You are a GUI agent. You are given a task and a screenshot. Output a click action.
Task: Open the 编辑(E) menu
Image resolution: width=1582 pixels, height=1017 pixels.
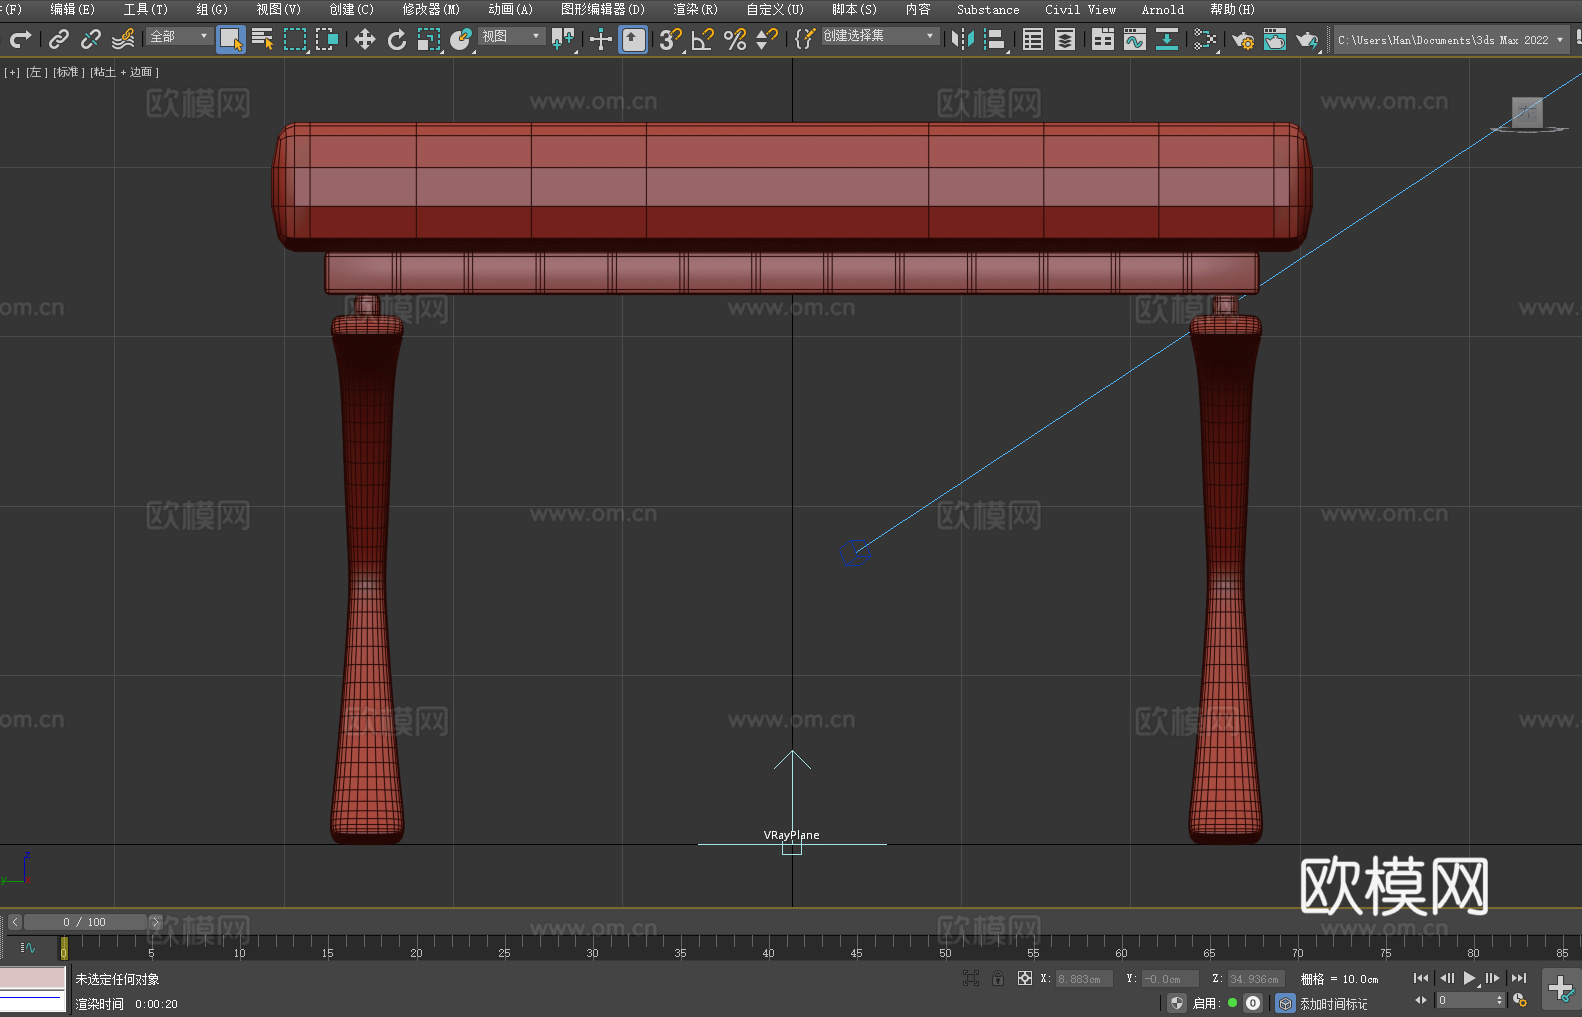point(72,9)
